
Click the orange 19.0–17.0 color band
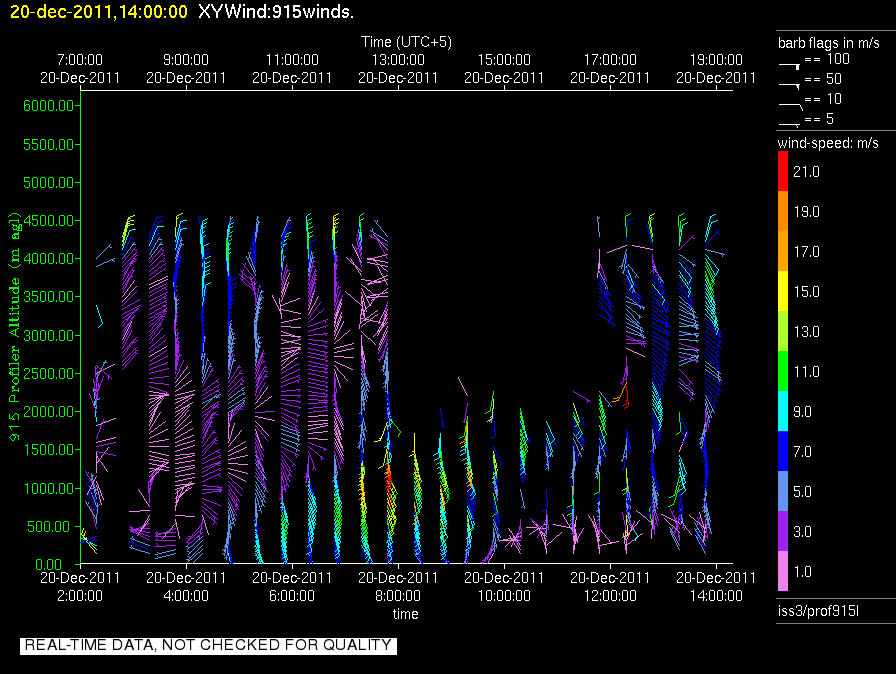click(x=782, y=231)
